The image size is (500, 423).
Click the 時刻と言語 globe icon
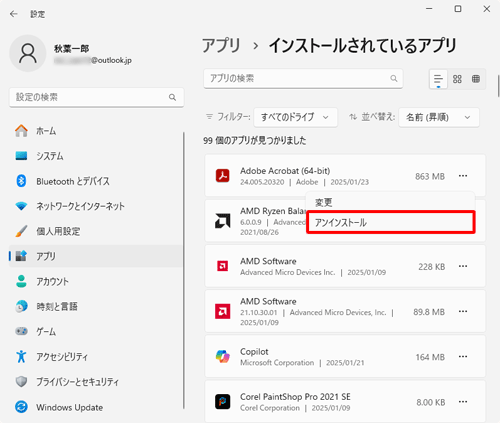(x=21, y=306)
